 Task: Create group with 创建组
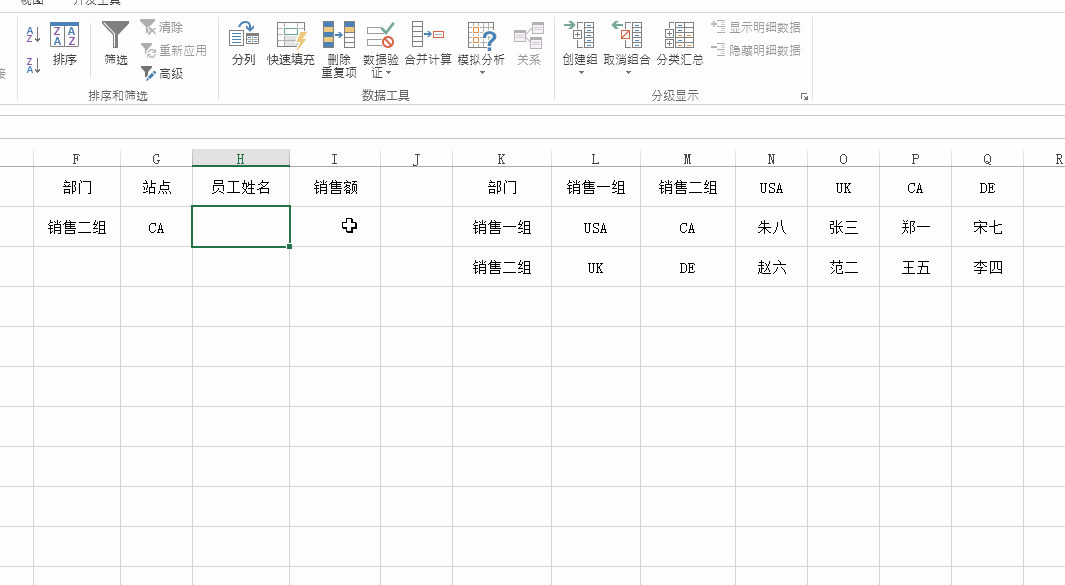click(x=580, y=42)
